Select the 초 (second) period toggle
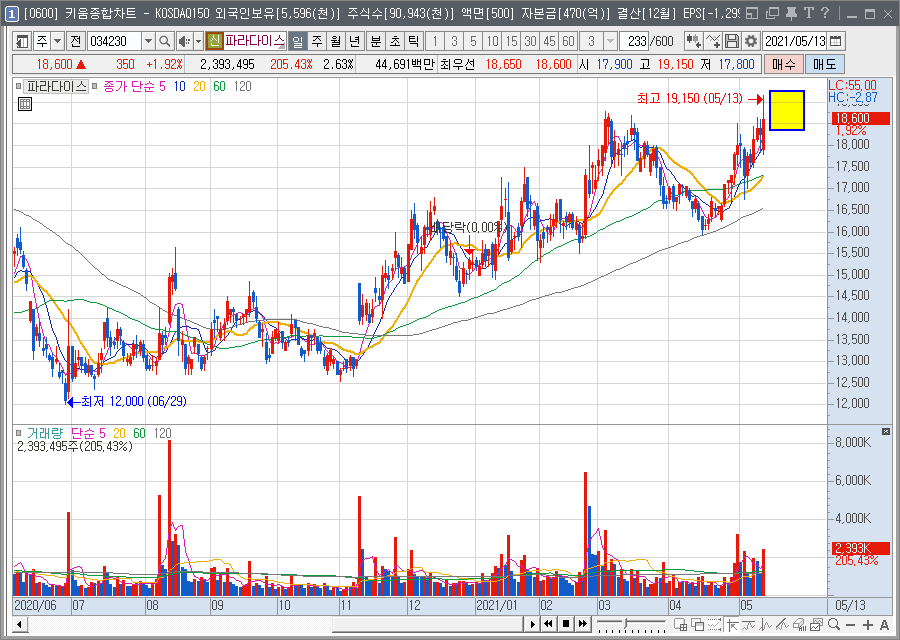 395,41
